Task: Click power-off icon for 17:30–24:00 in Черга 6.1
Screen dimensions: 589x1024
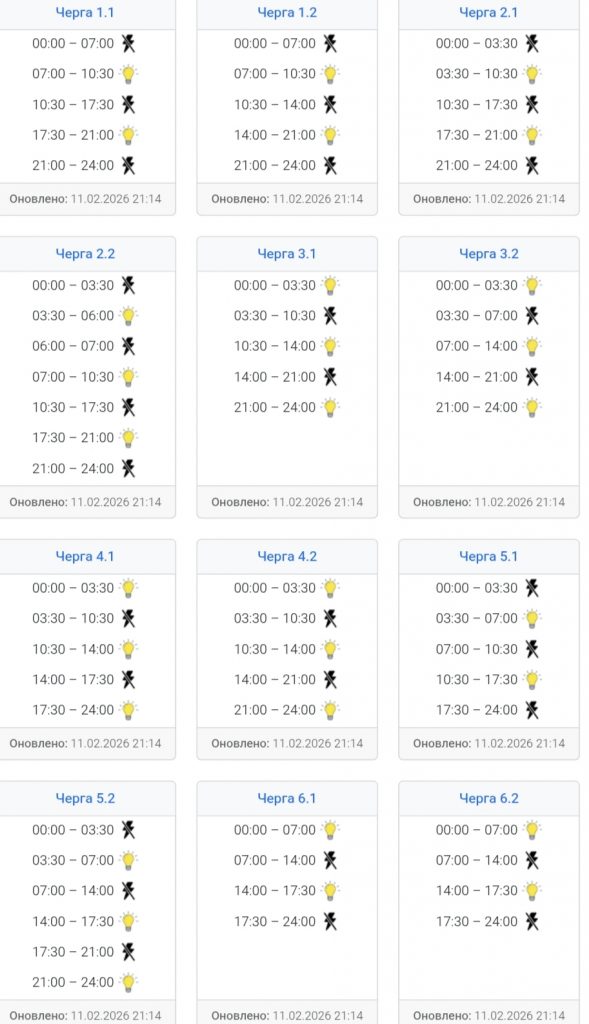Action: [x=330, y=921]
